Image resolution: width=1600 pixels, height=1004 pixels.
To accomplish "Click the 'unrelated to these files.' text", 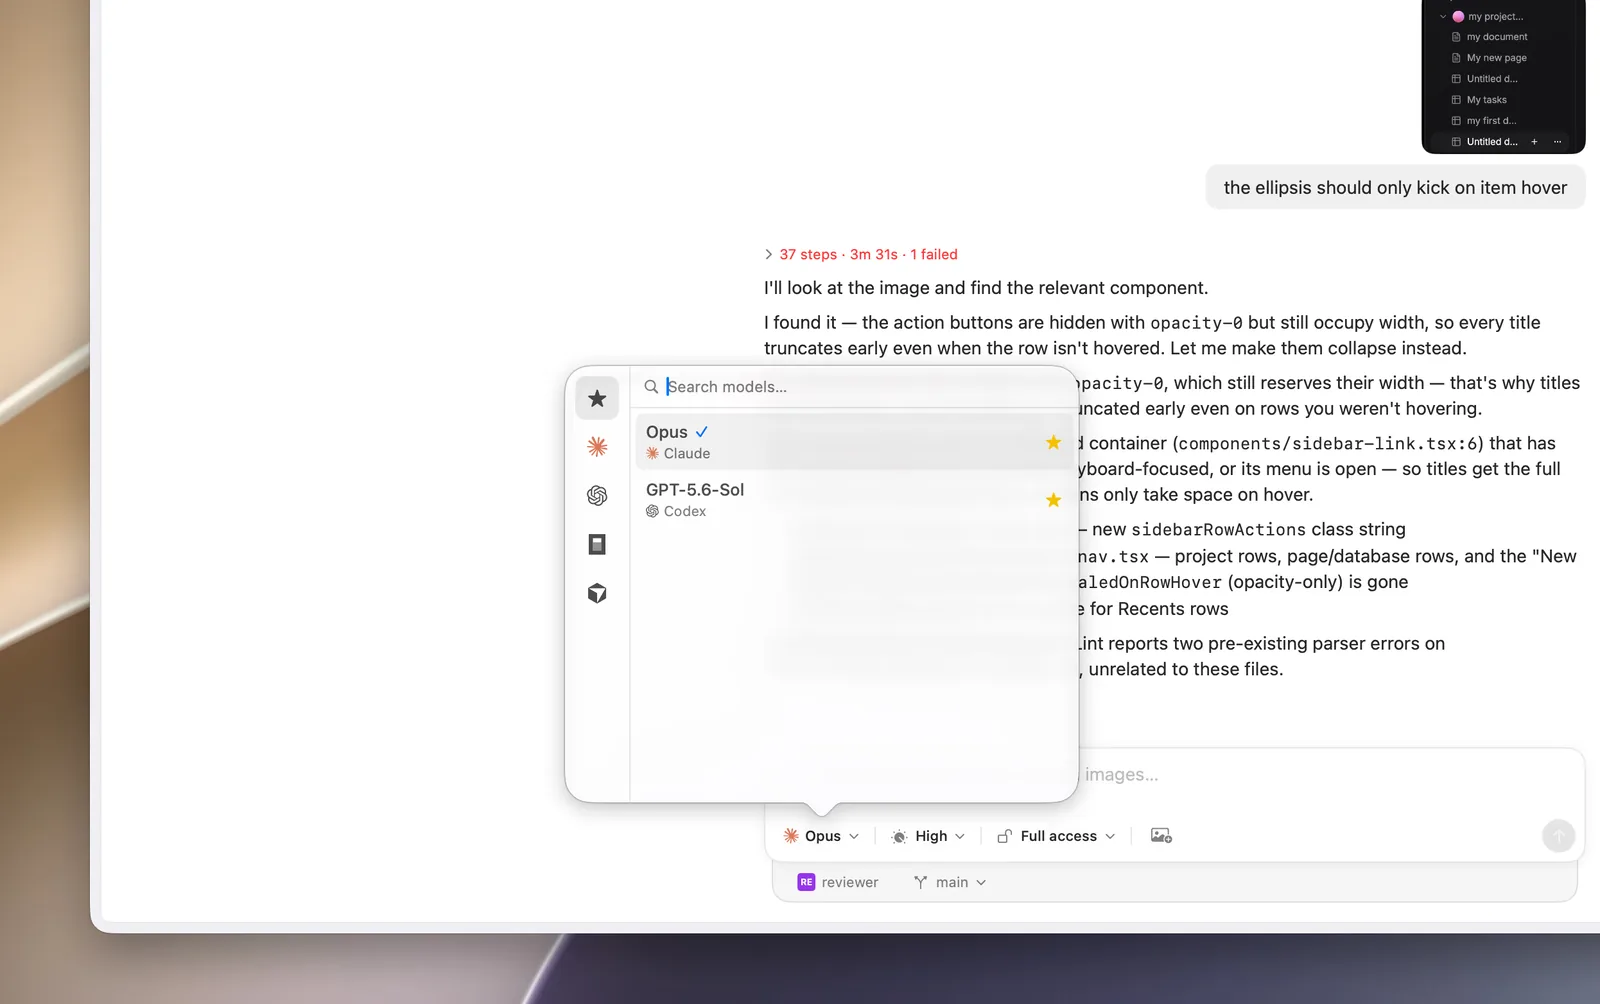I will [1185, 670].
